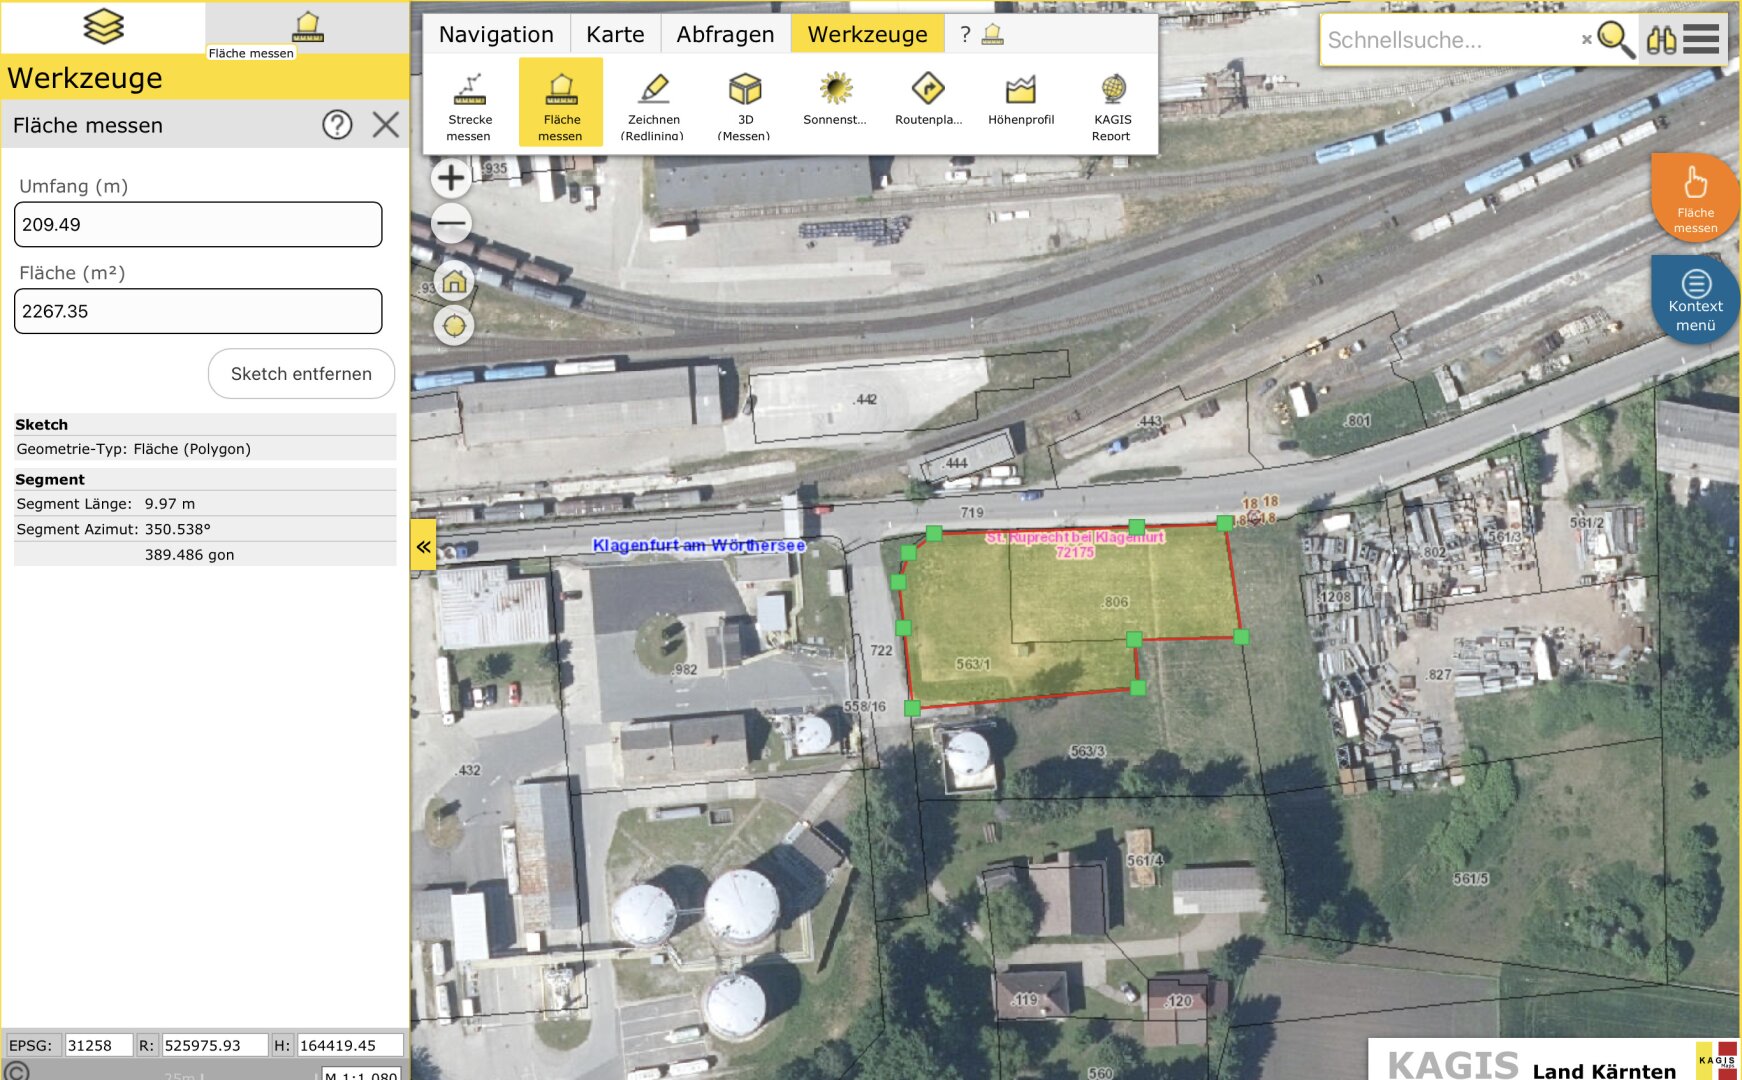Open the Sonnenstand sun tool
Image resolution: width=1742 pixels, height=1080 pixels.
coord(835,101)
